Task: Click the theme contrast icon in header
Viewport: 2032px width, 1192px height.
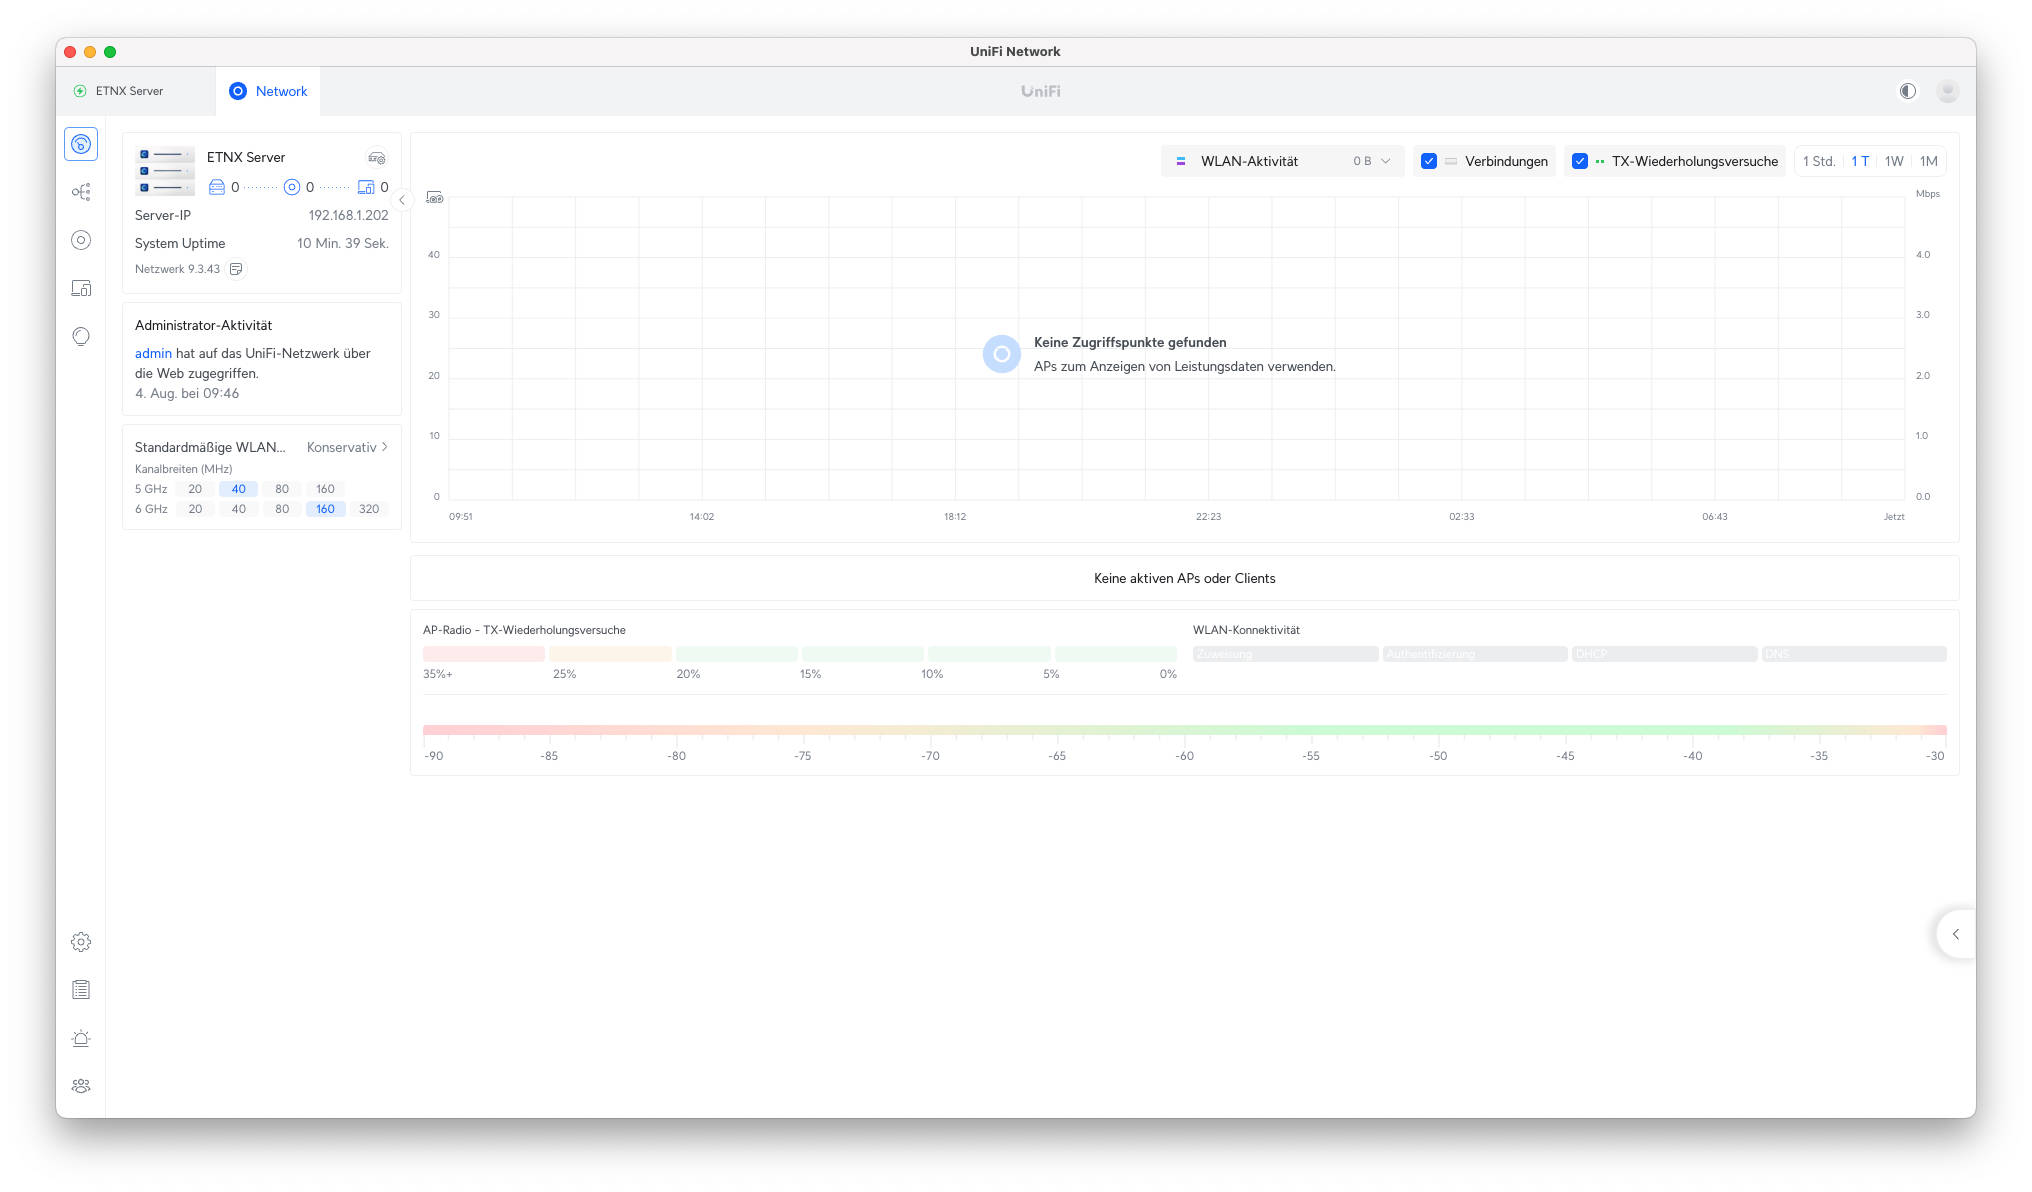Action: (x=1908, y=91)
